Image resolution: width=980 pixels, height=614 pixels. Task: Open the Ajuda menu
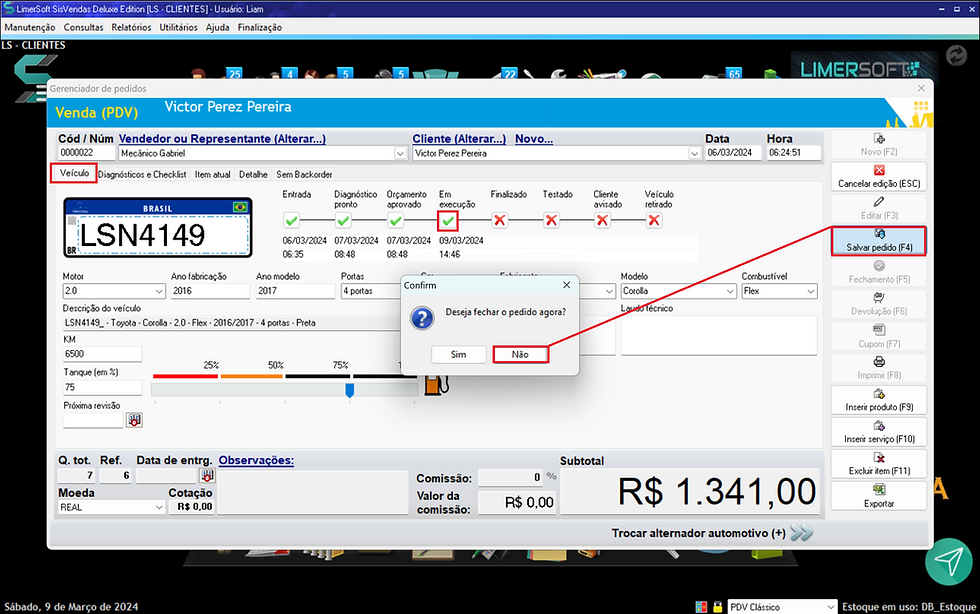point(218,28)
